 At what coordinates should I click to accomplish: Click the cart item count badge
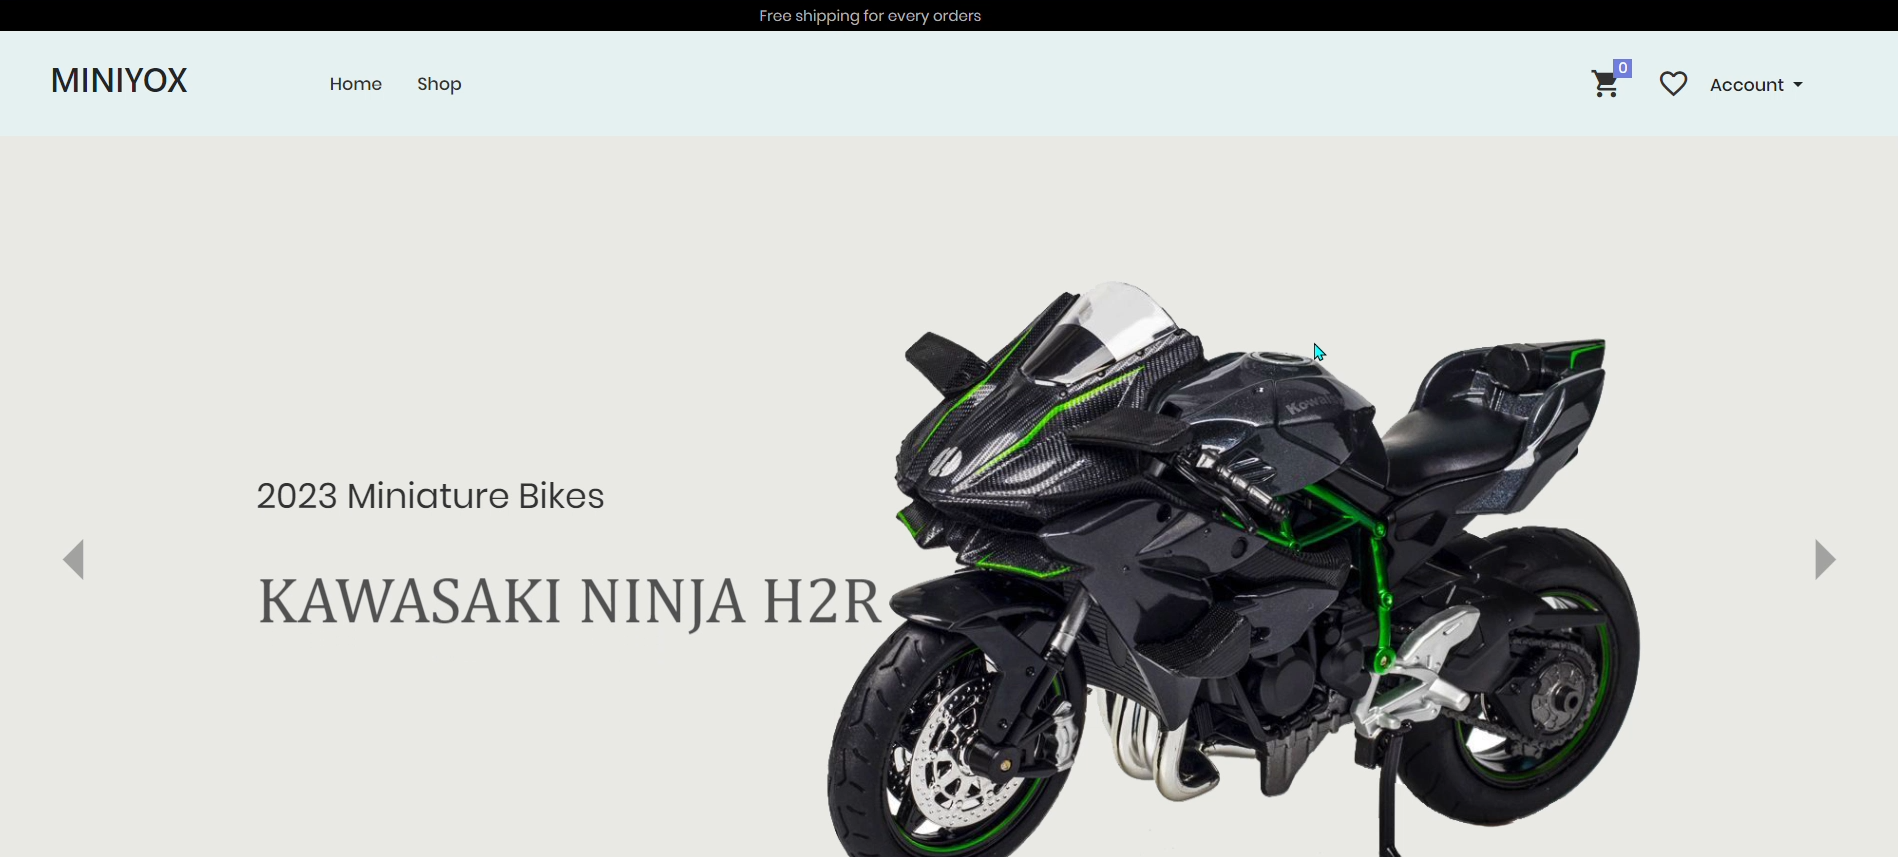click(x=1623, y=68)
